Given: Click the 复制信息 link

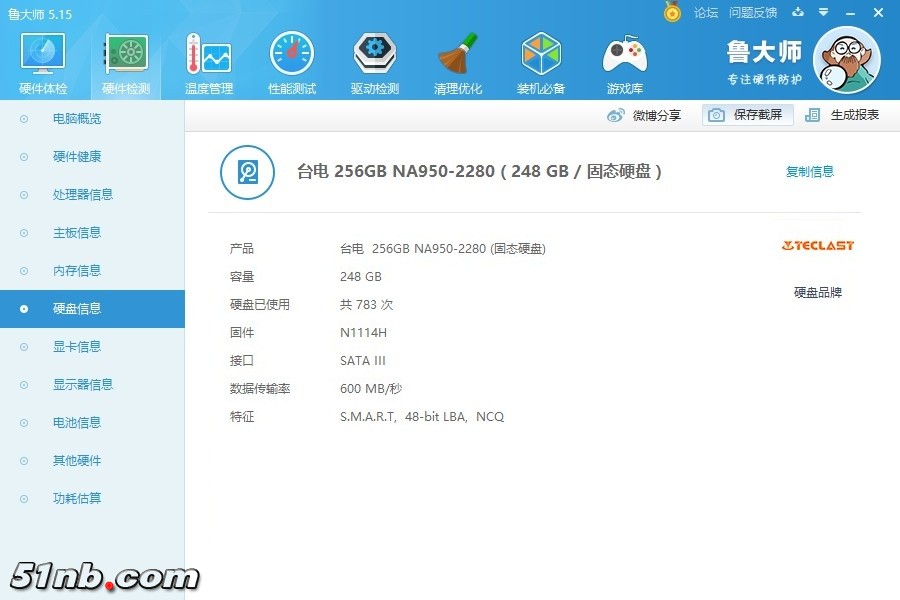Looking at the screenshot, I should coord(809,172).
